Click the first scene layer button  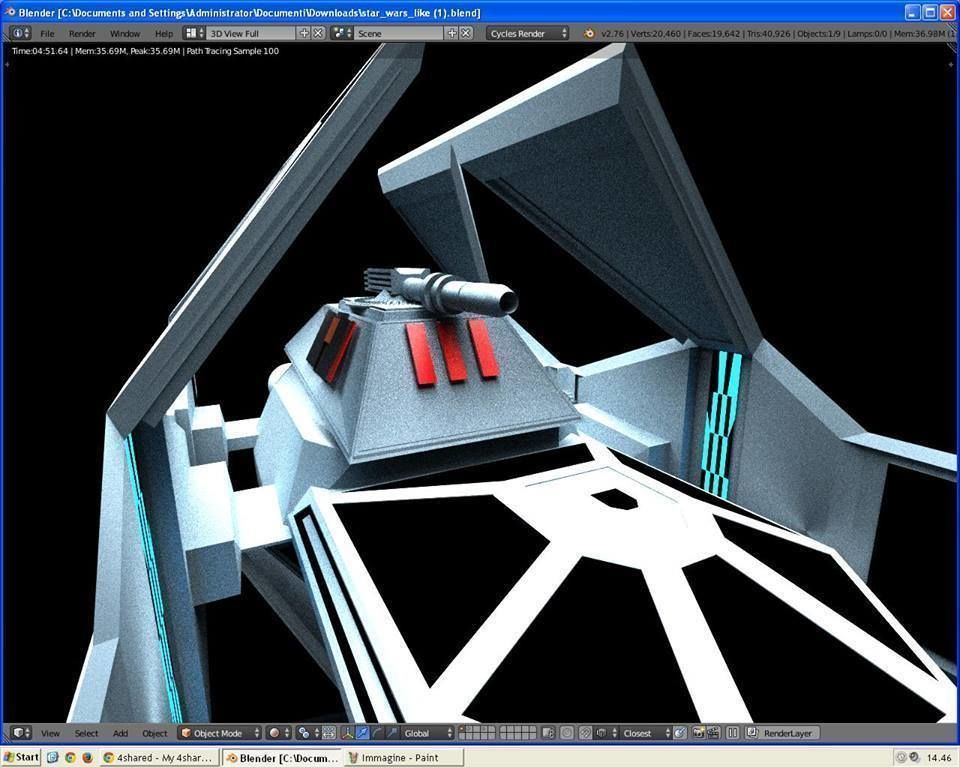[x=463, y=729]
